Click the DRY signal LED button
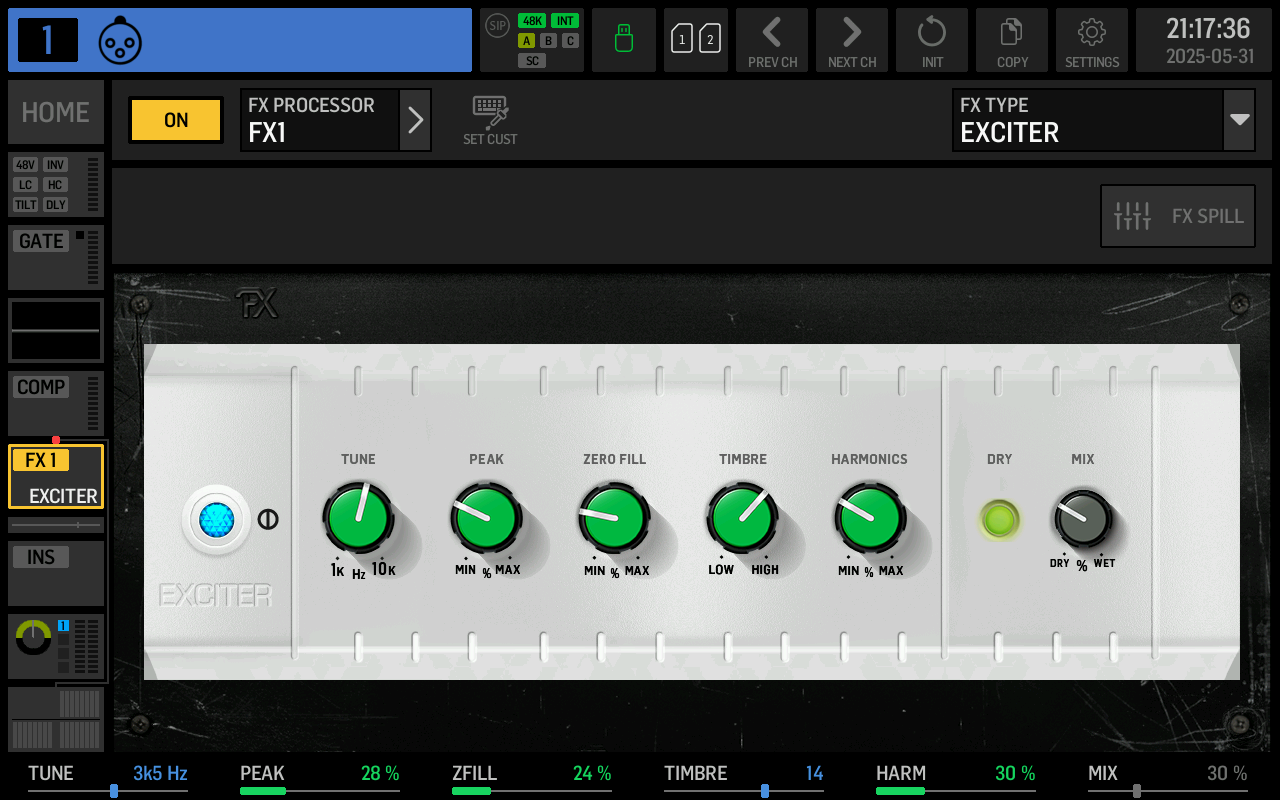The width and height of the screenshot is (1280, 800). coord(999,519)
